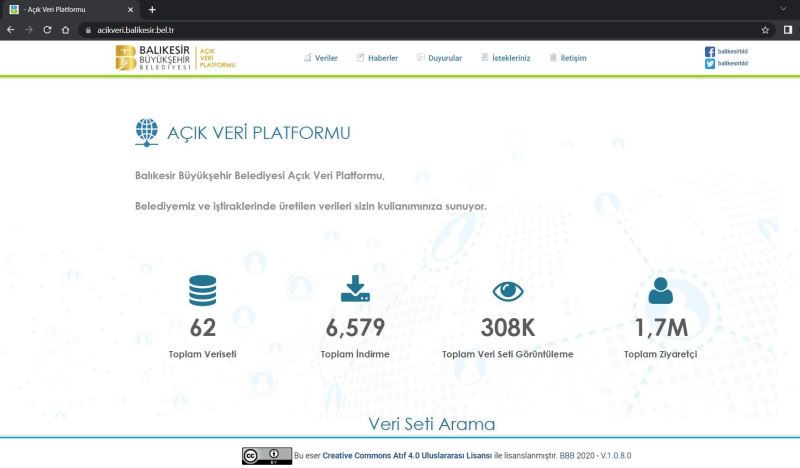Go to the browser home page button

pyautogui.click(x=65, y=30)
